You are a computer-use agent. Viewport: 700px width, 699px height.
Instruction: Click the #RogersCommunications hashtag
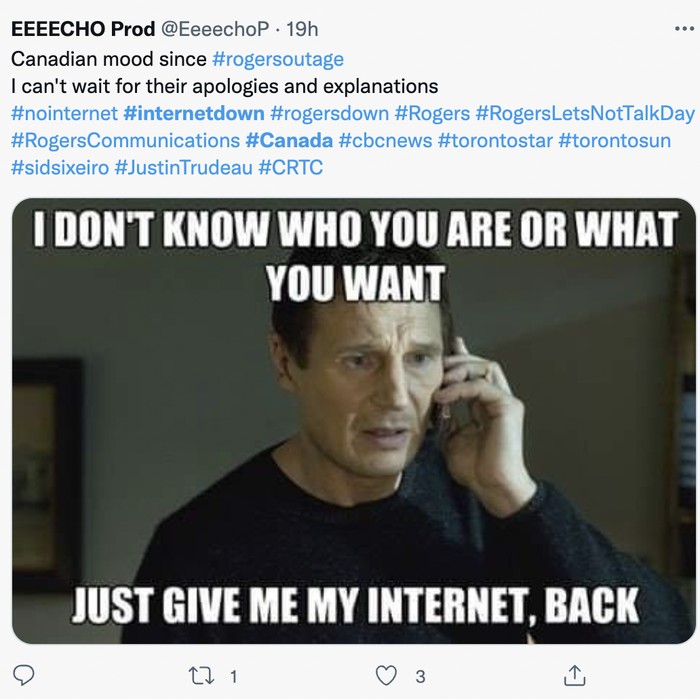click(x=125, y=140)
